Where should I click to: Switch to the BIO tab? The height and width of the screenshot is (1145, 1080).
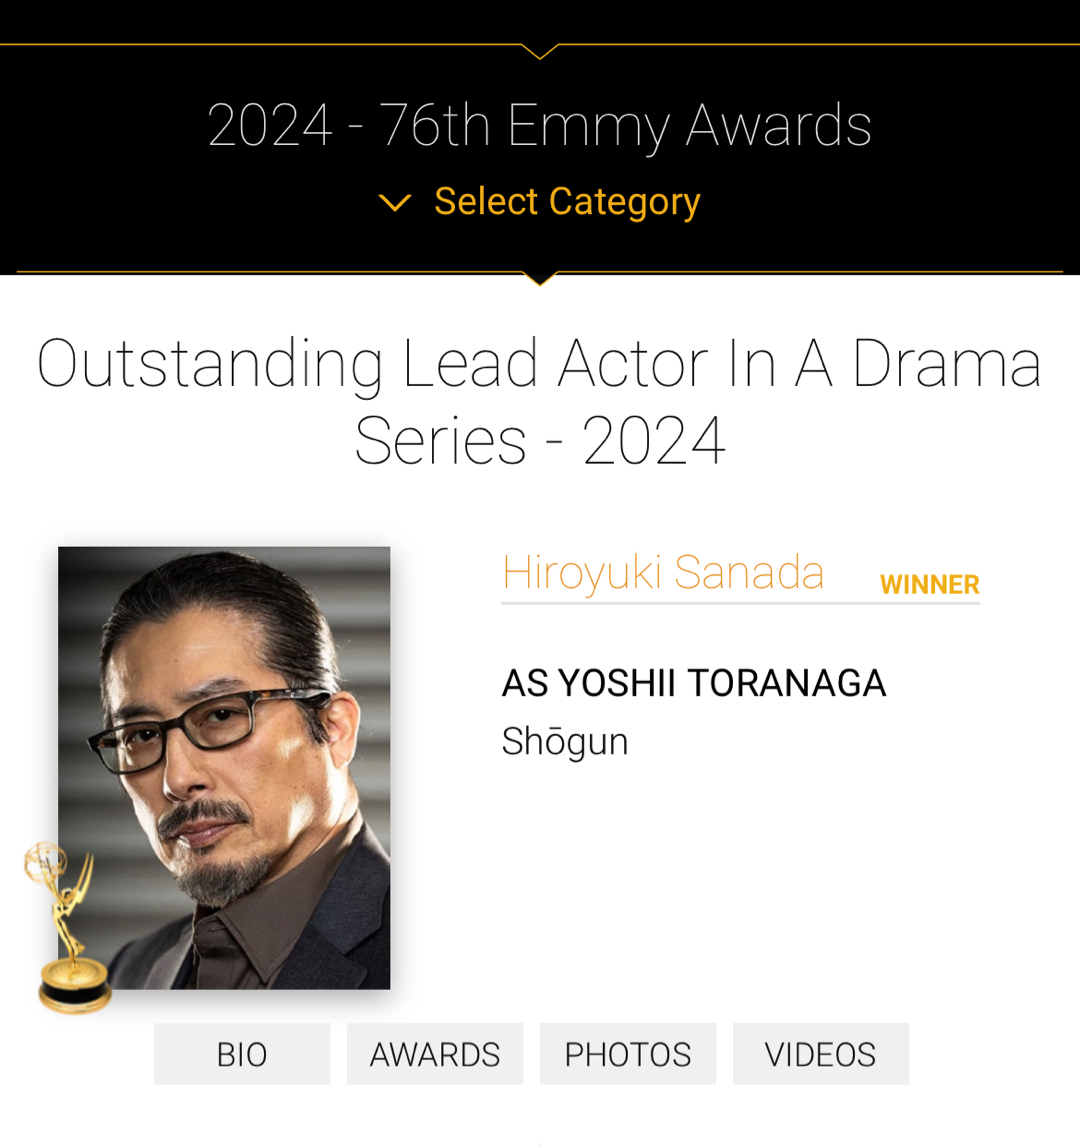(242, 1054)
